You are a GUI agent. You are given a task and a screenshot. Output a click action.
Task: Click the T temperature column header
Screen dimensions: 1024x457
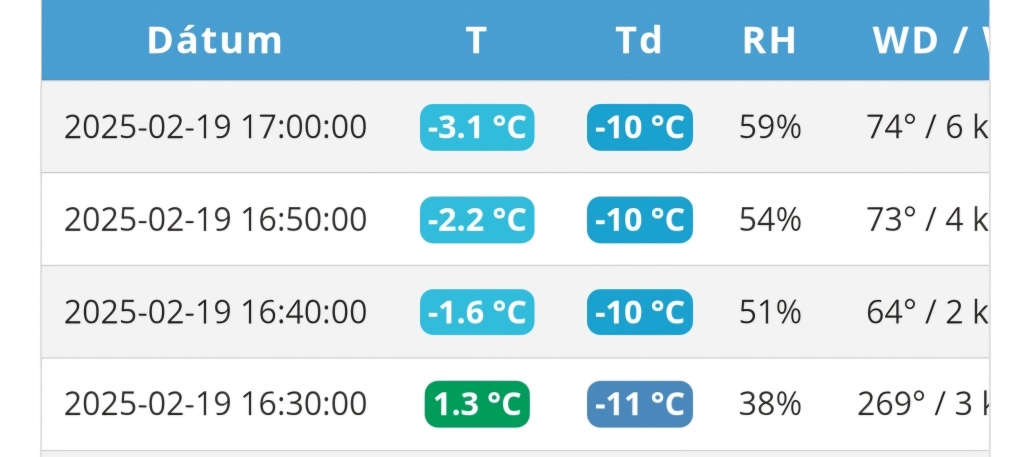click(476, 41)
